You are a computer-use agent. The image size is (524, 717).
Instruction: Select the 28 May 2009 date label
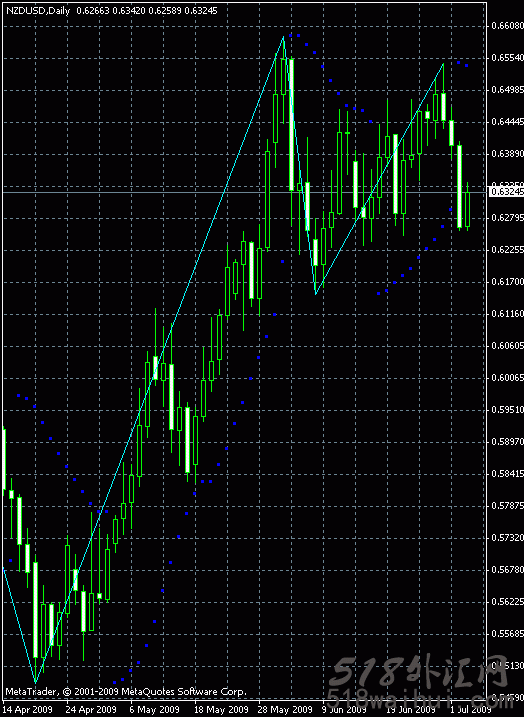283,710
